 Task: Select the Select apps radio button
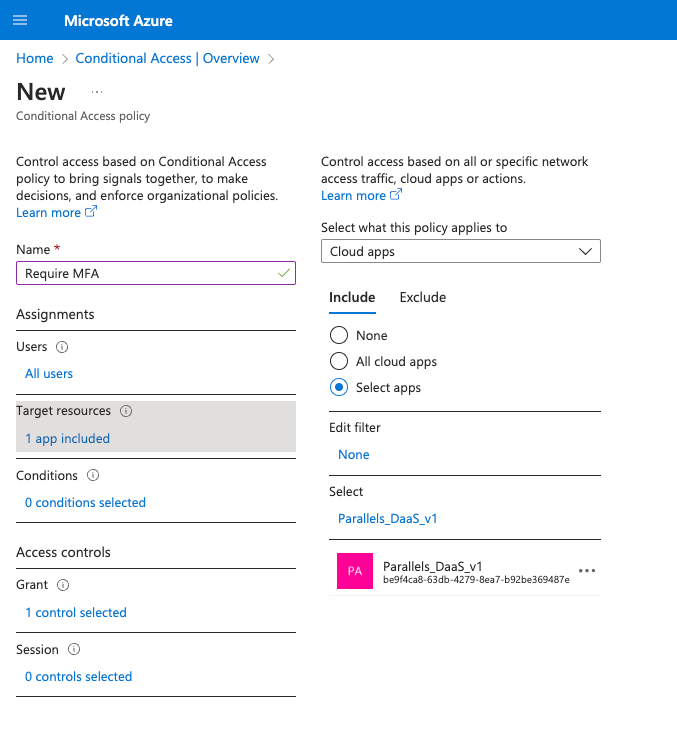339,388
